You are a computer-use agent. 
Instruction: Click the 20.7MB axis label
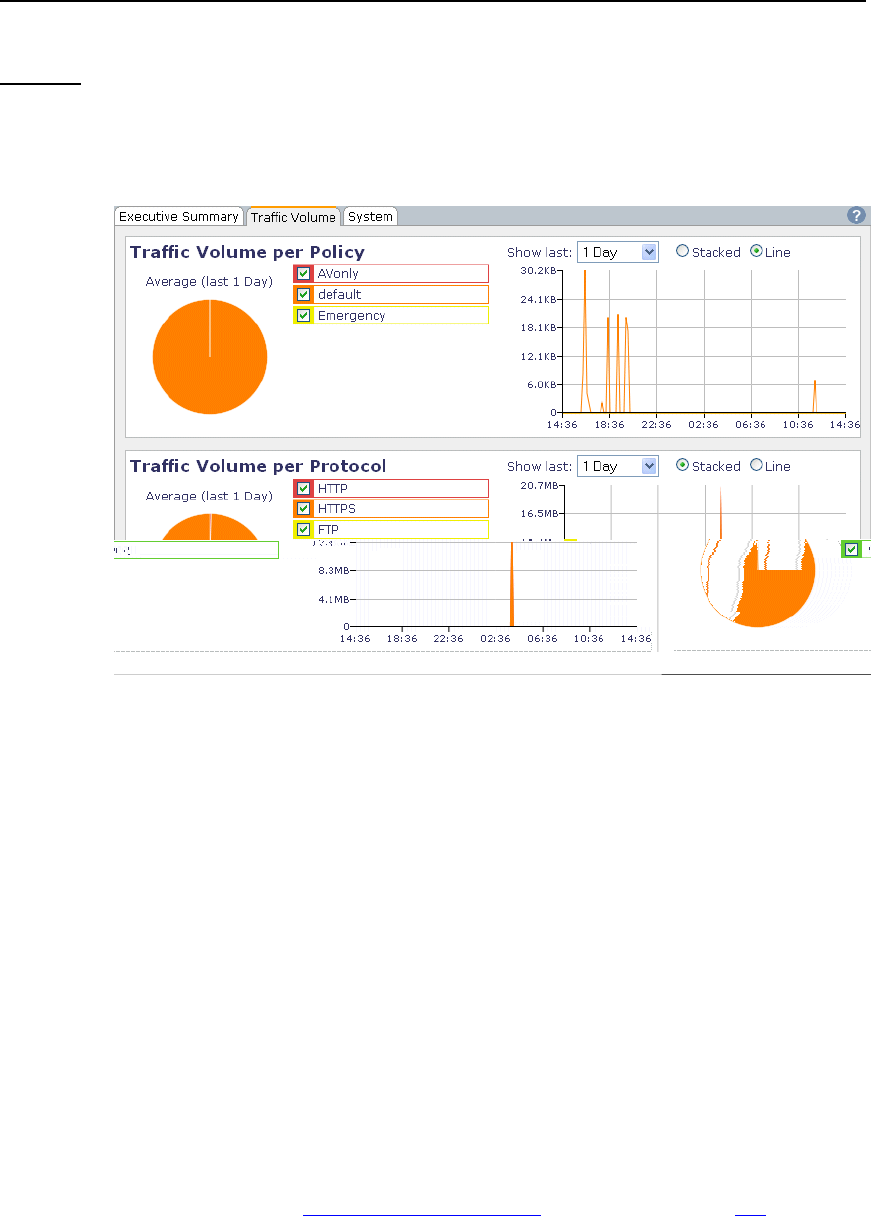(x=538, y=485)
